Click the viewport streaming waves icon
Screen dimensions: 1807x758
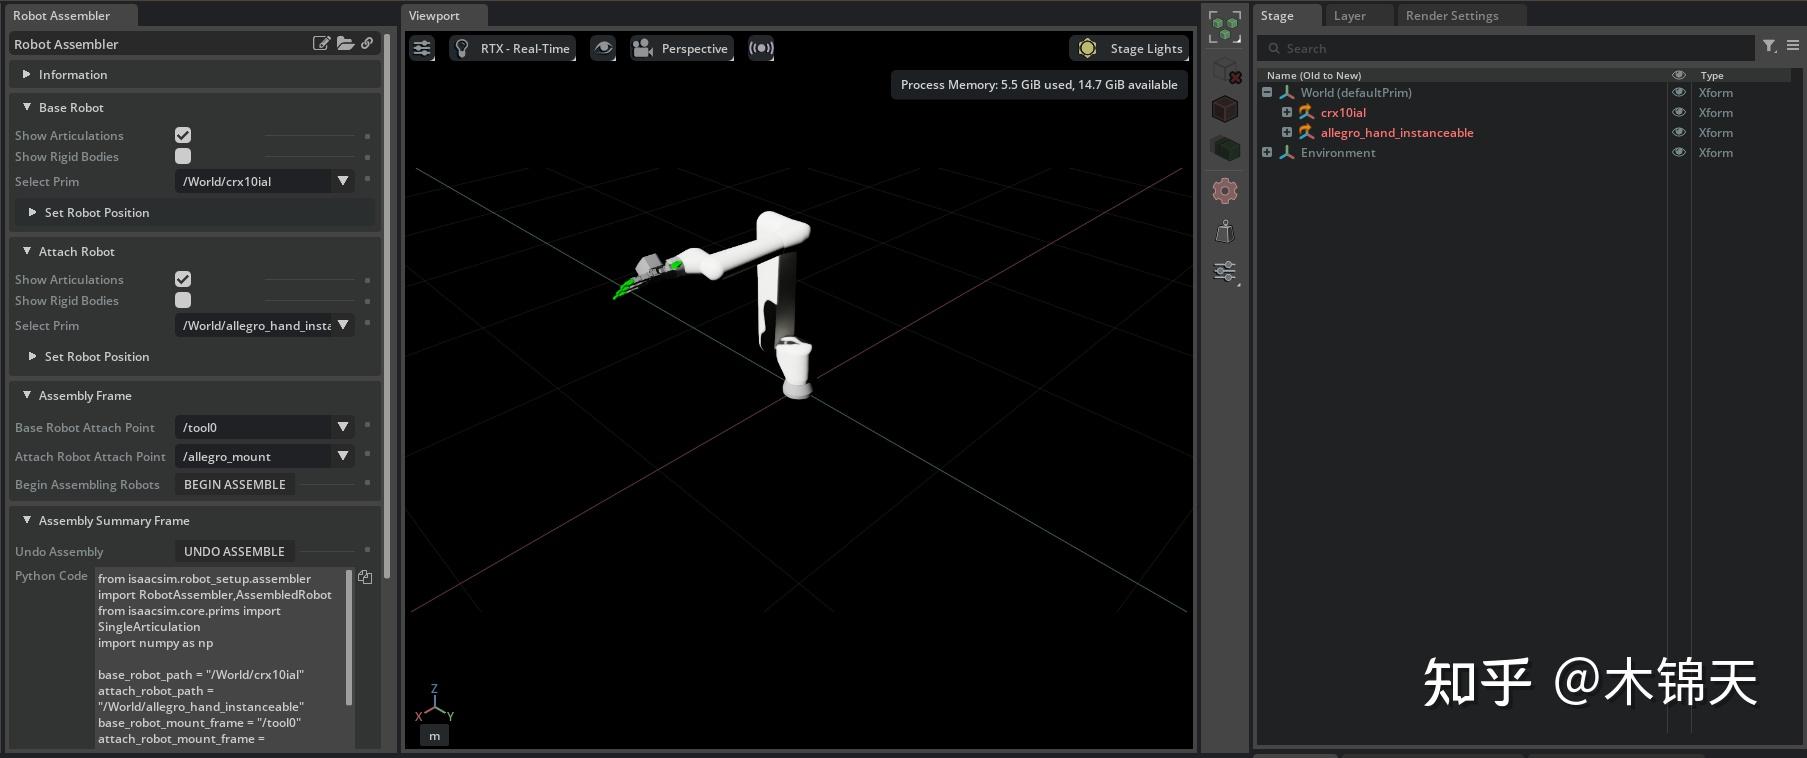coord(761,48)
